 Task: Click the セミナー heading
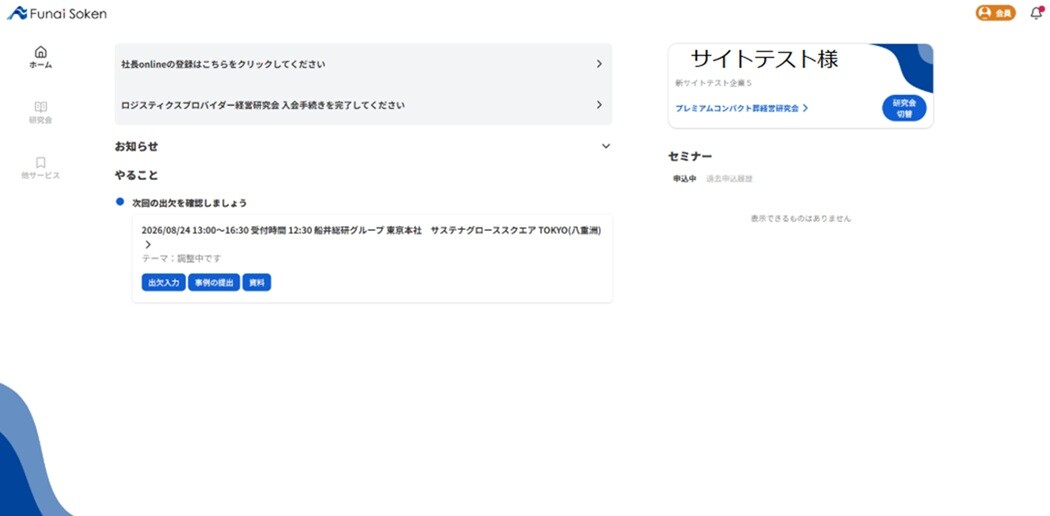[x=690, y=157]
